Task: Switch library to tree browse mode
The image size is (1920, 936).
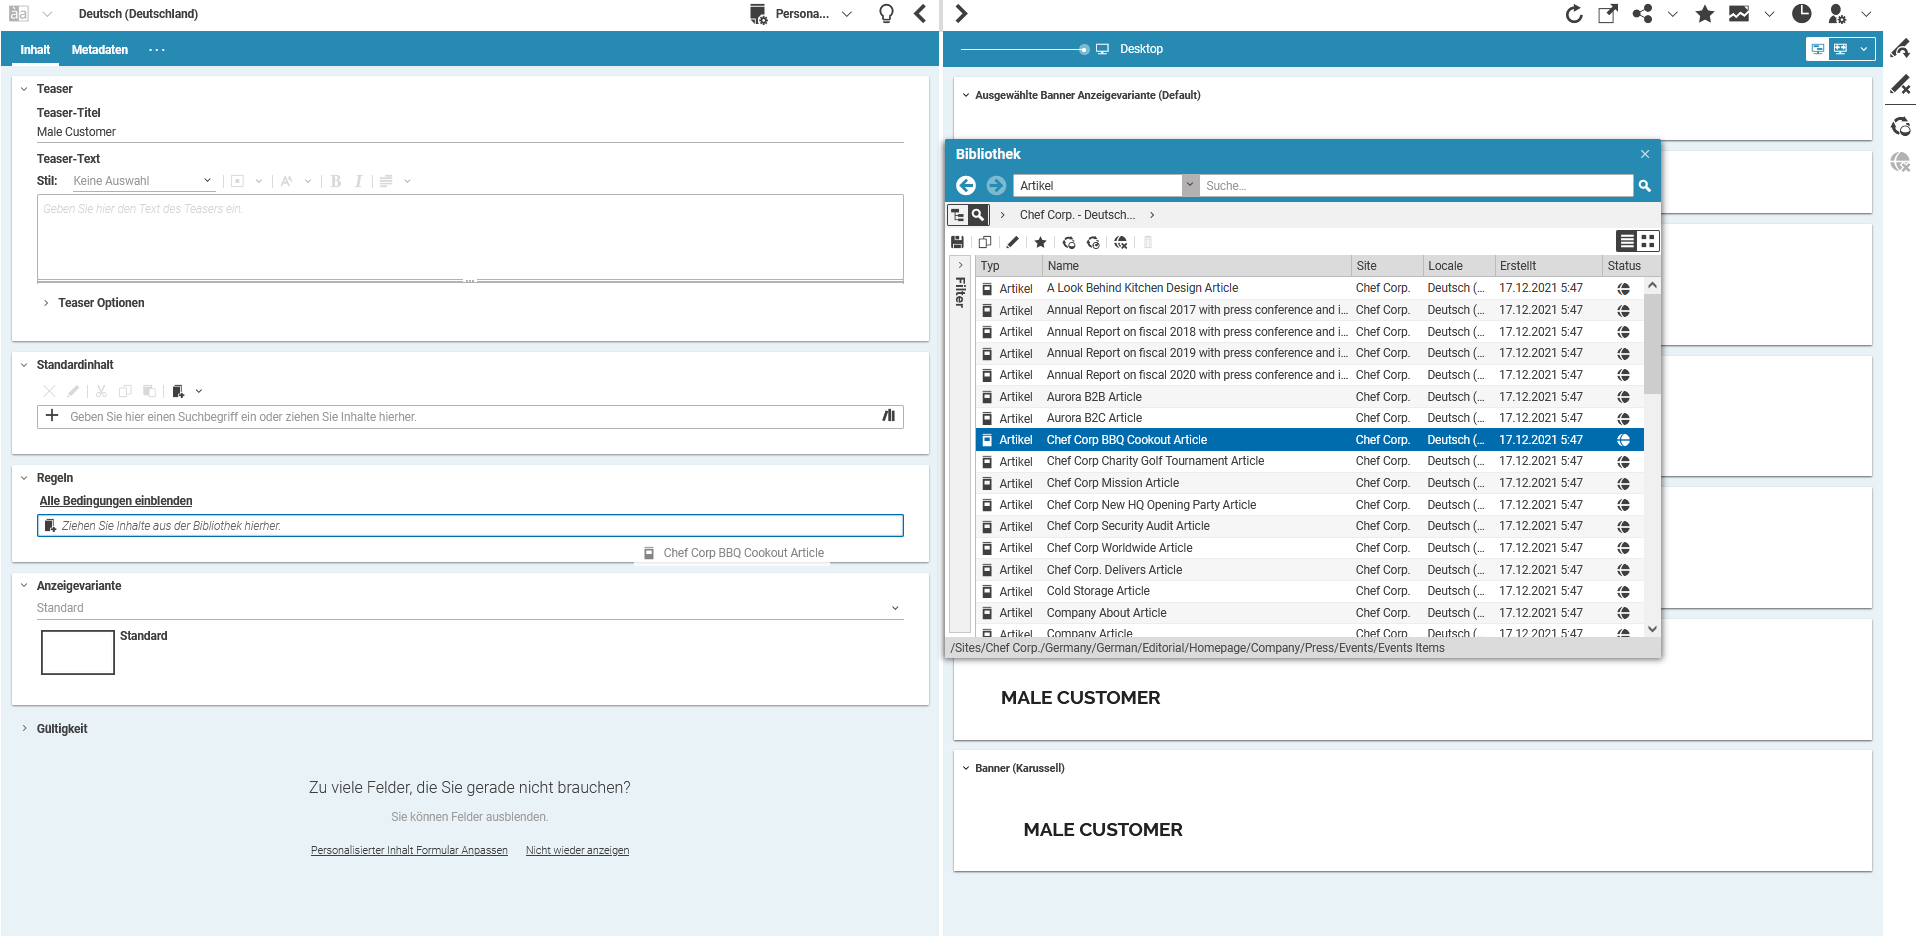Action: coord(958,215)
